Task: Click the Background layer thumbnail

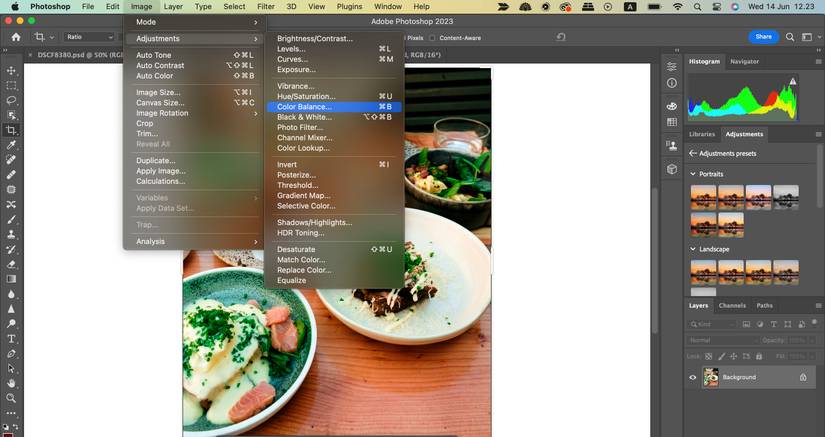Action: point(711,378)
